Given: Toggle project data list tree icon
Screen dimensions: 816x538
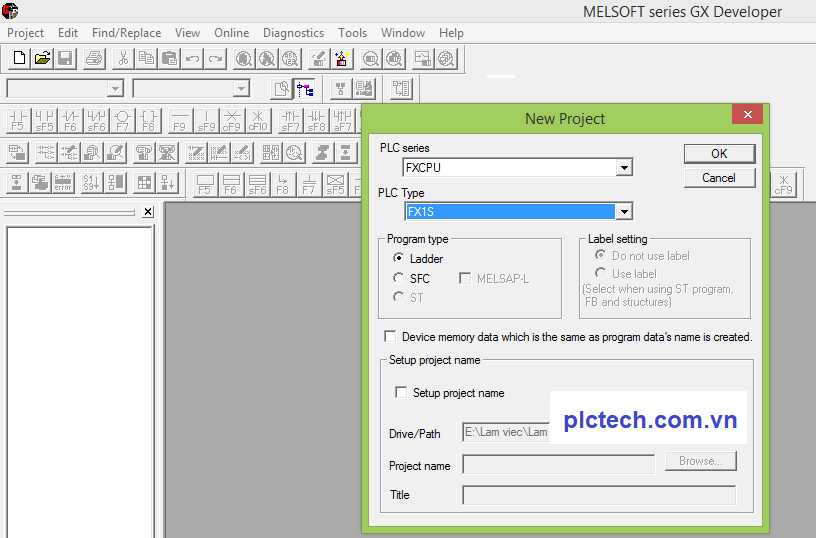Looking at the screenshot, I should tap(305, 89).
